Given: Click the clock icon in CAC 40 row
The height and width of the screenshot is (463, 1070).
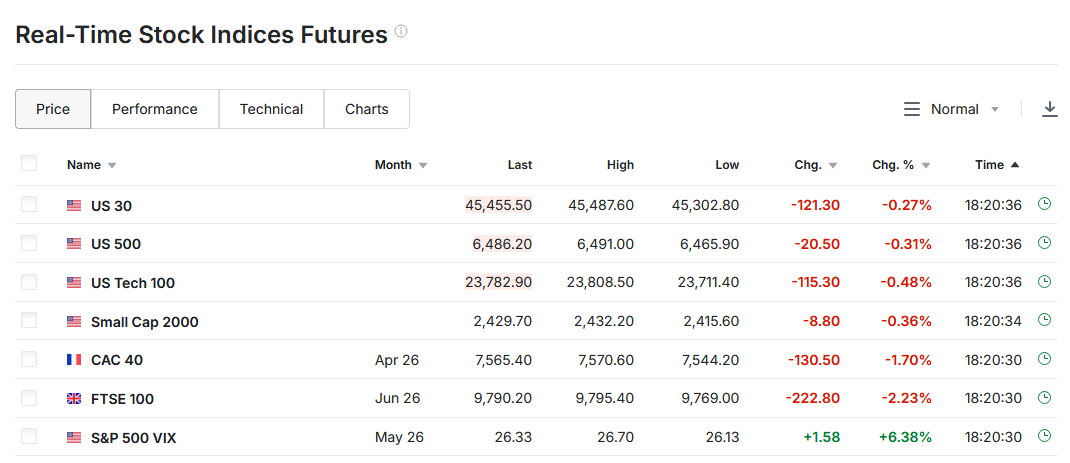Looking at the screenshot, I should click(1045, 359).
